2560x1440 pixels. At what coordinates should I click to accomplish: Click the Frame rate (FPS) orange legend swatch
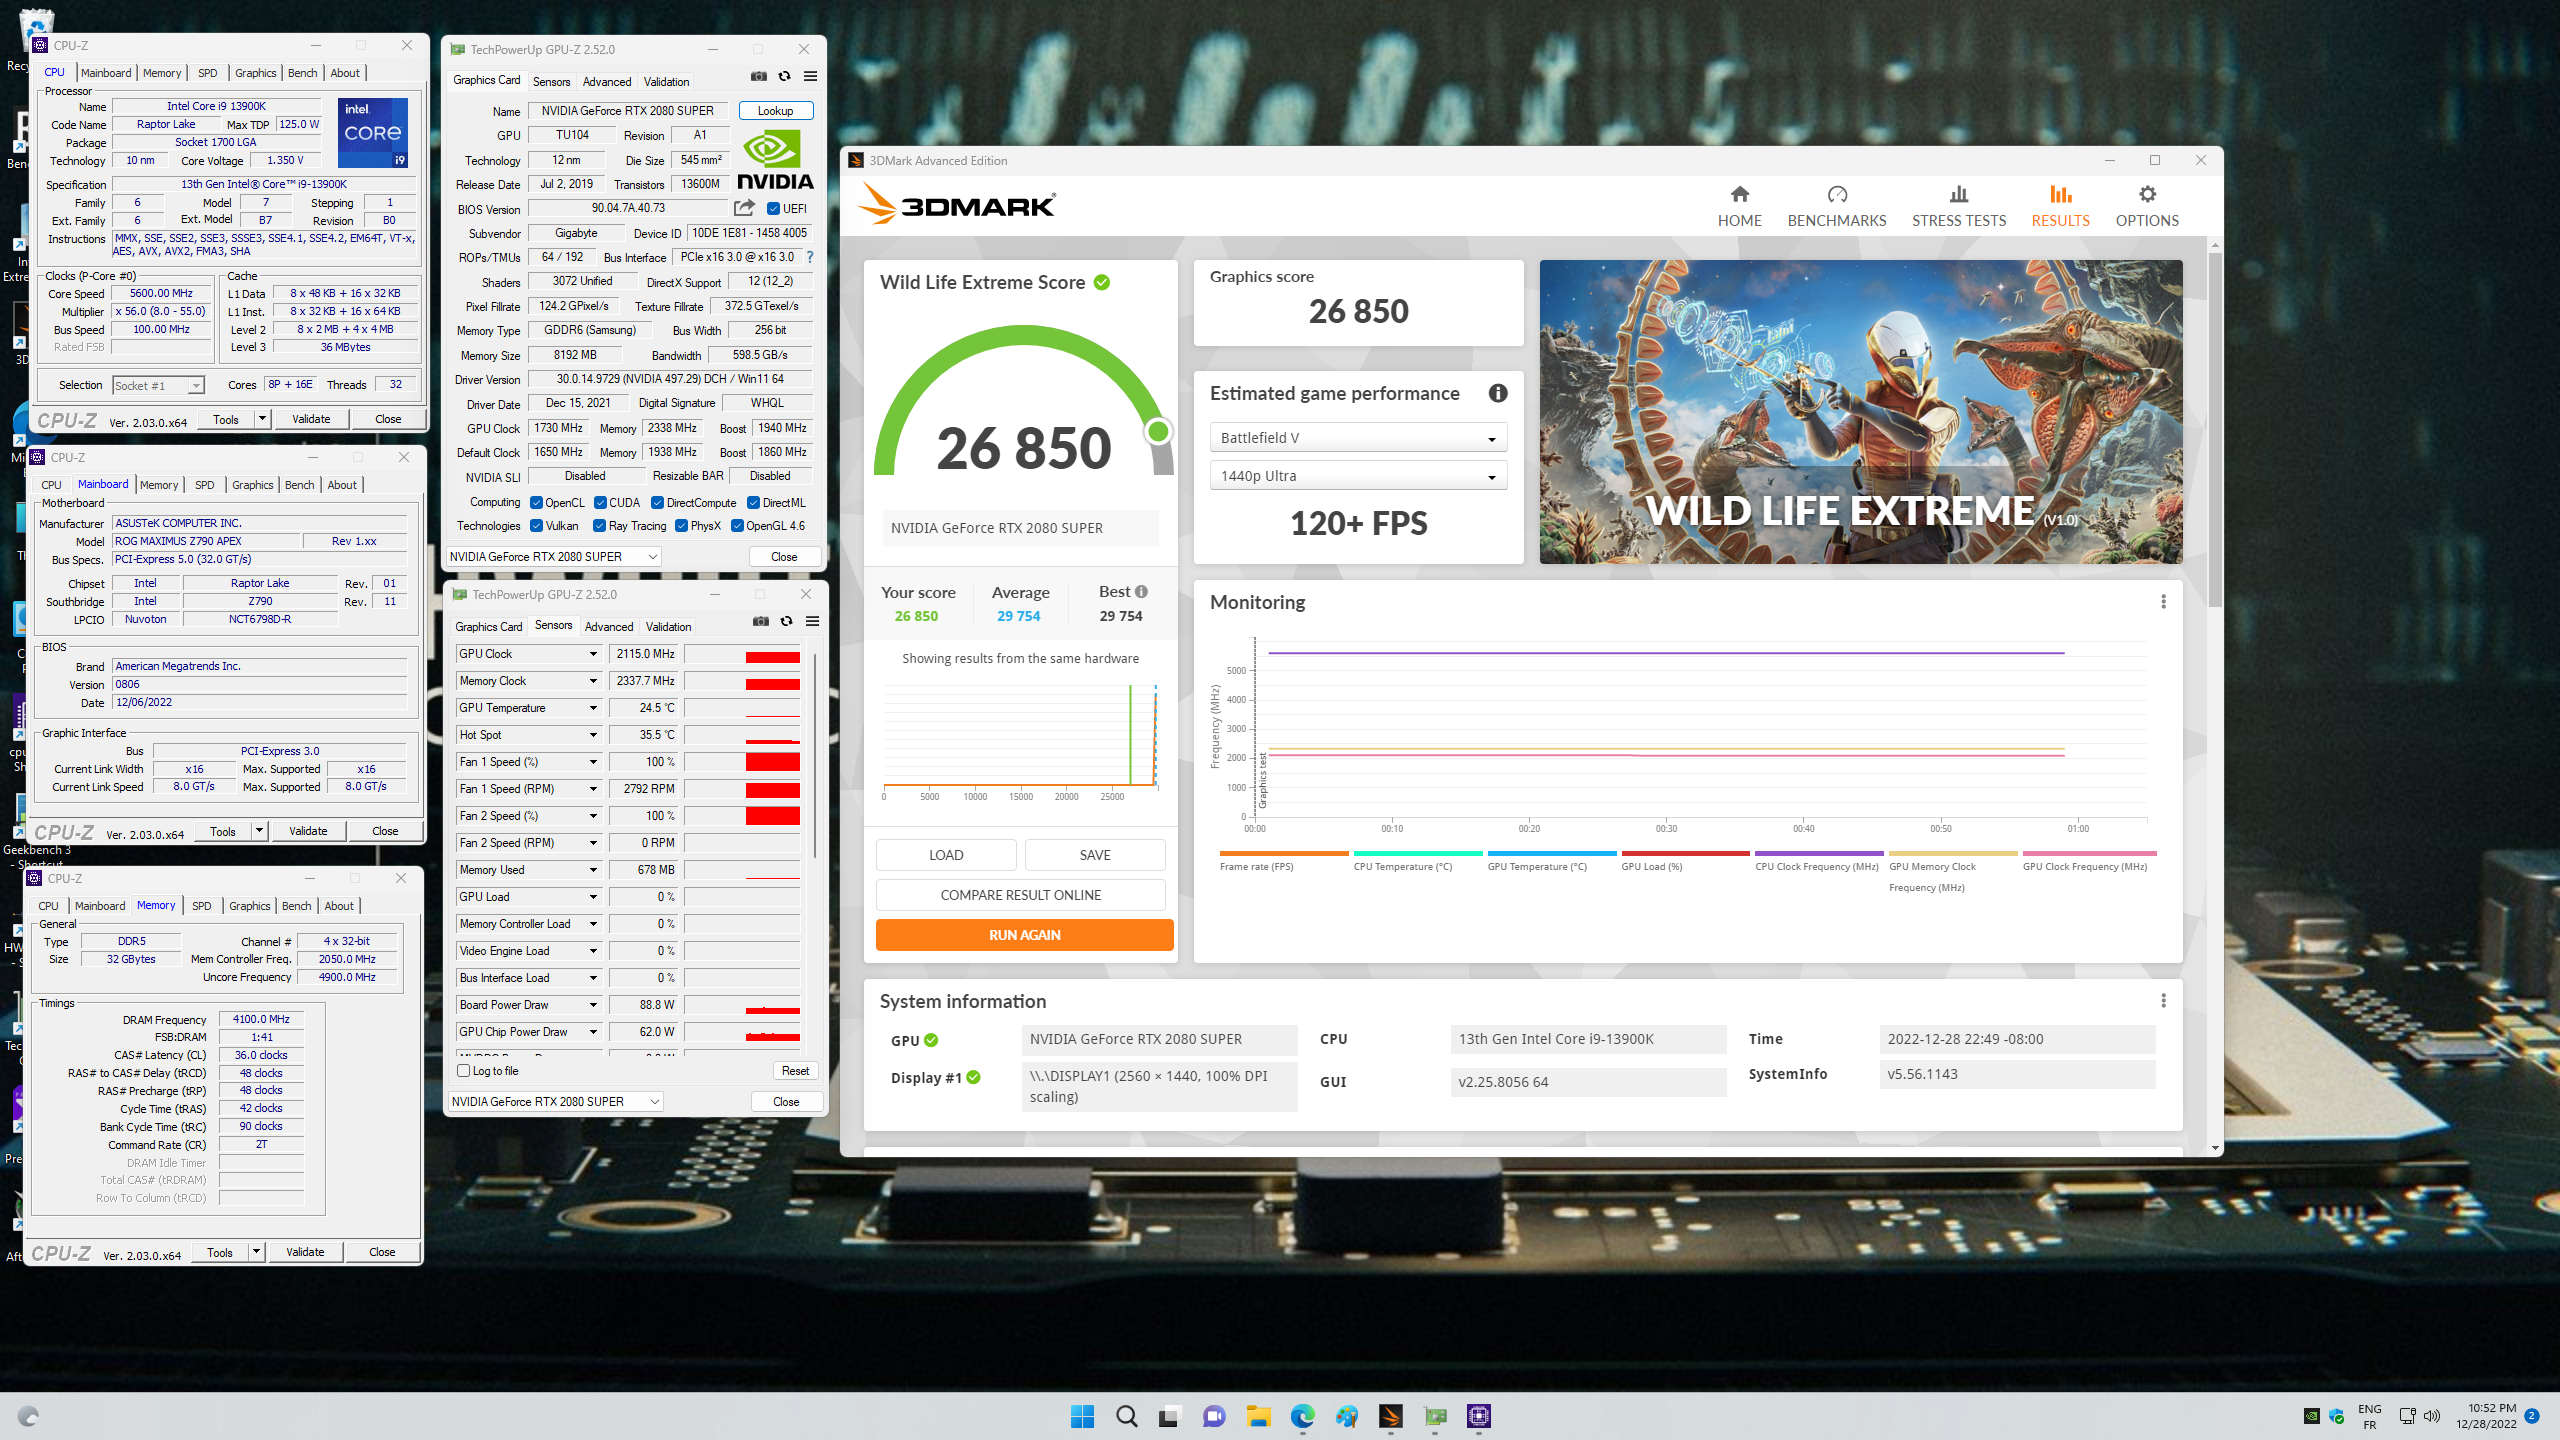[x=1284, y=854]
